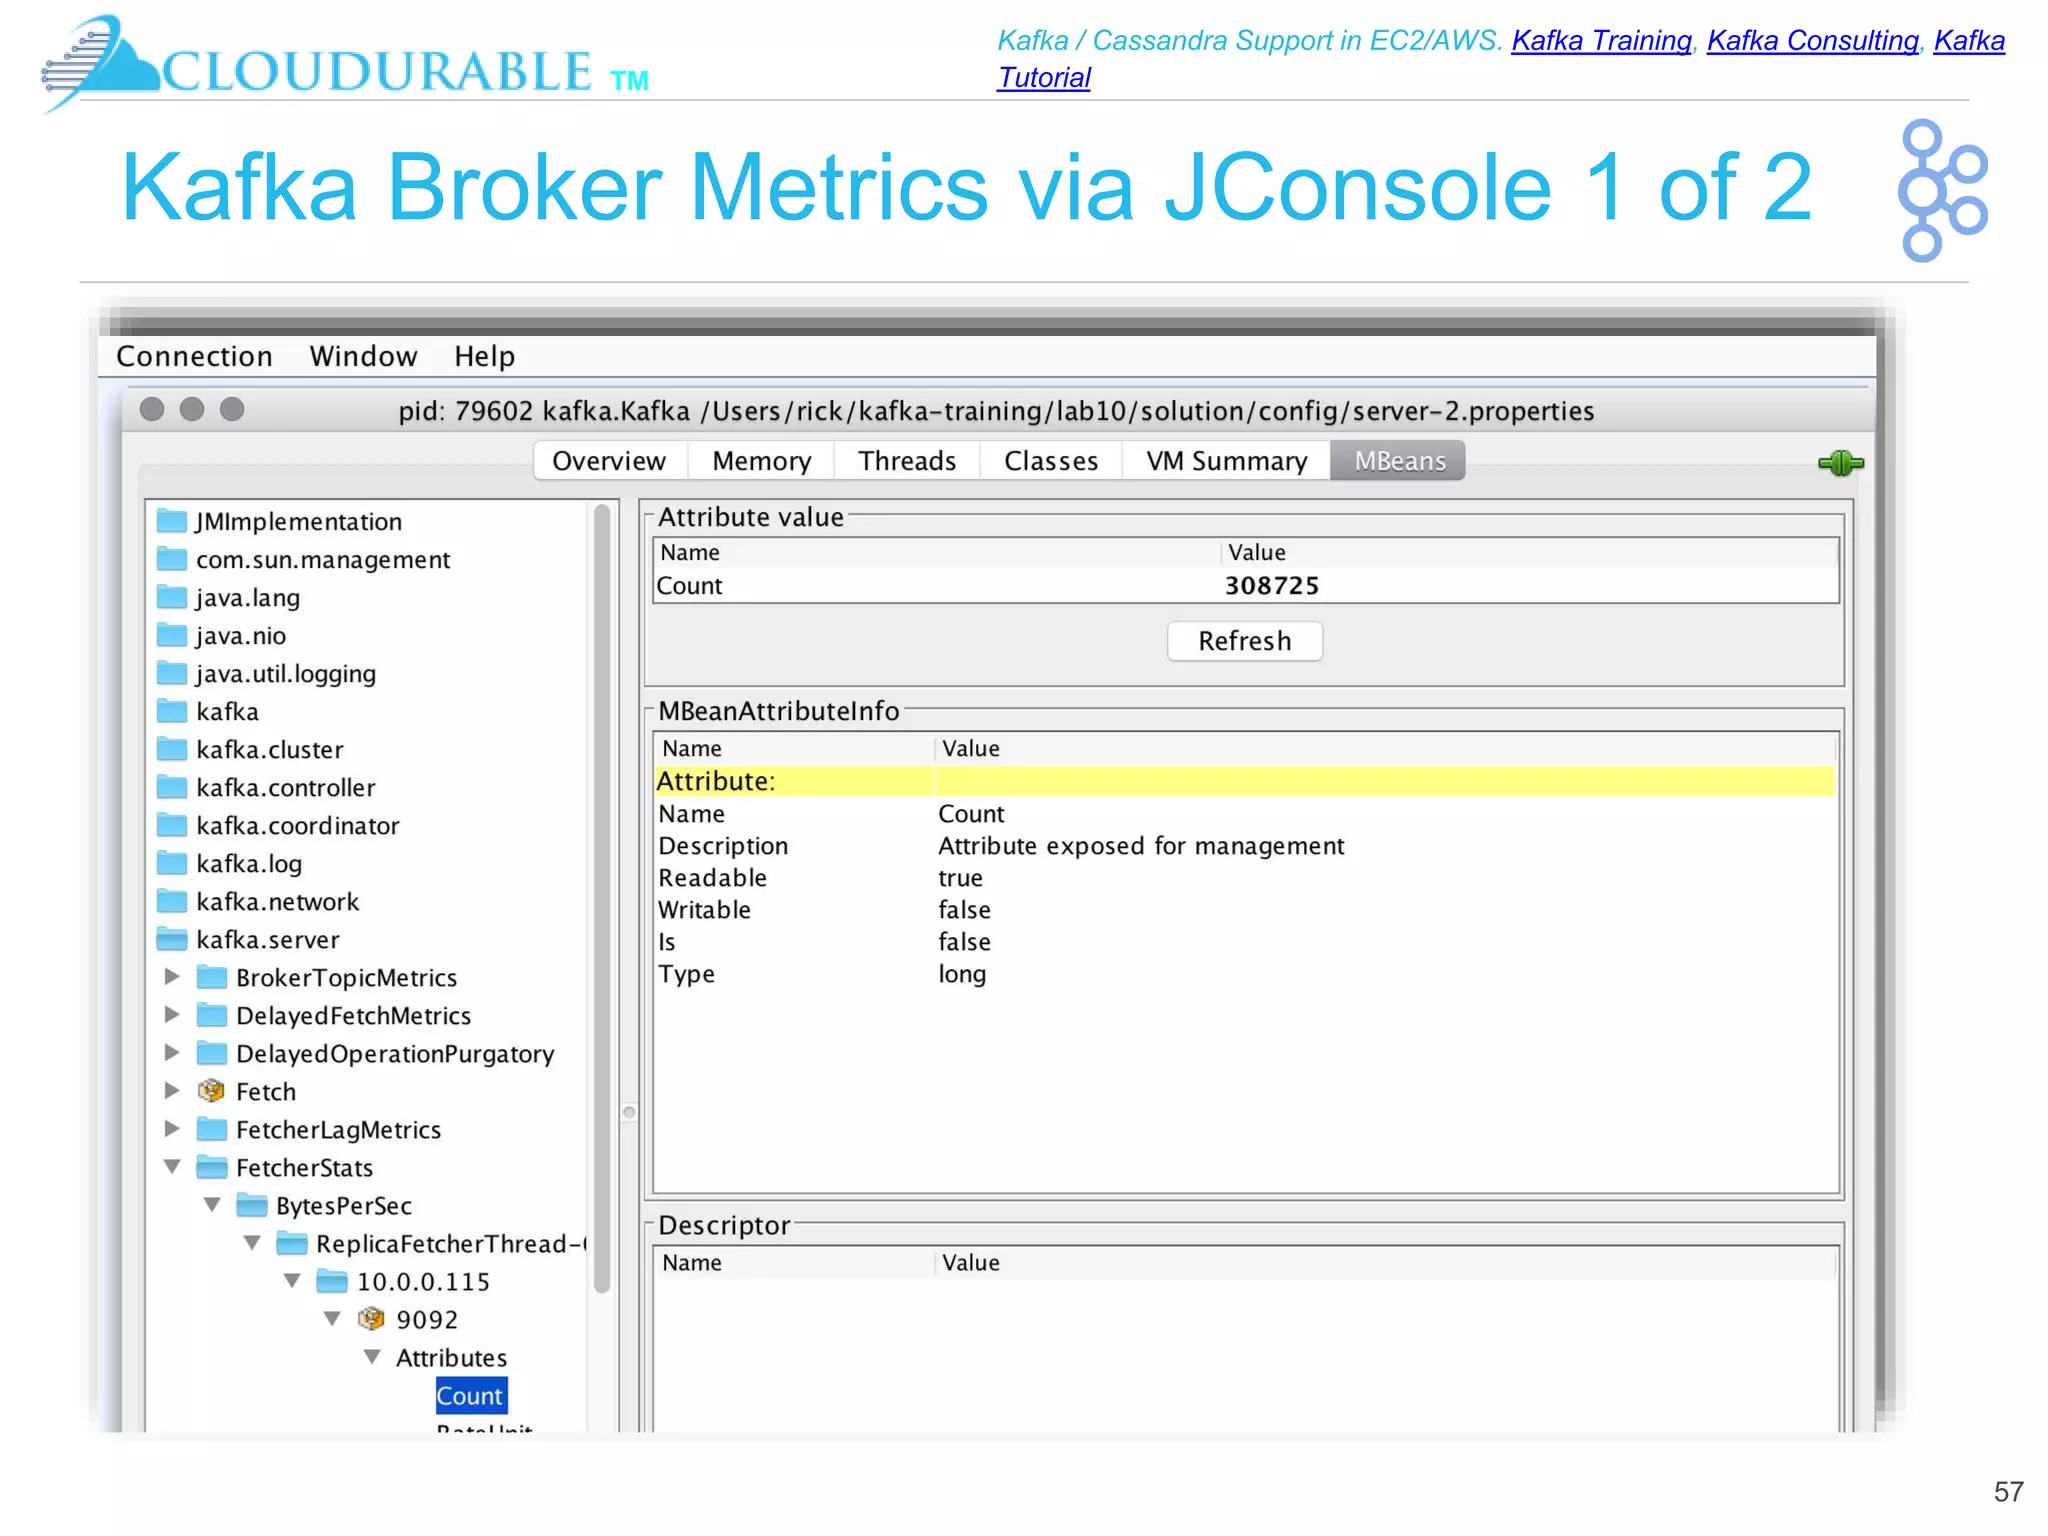Switch to the Threads tab
This screenshot has height=1536, width=2048.
pyautogui.click(x=906, y=461)
